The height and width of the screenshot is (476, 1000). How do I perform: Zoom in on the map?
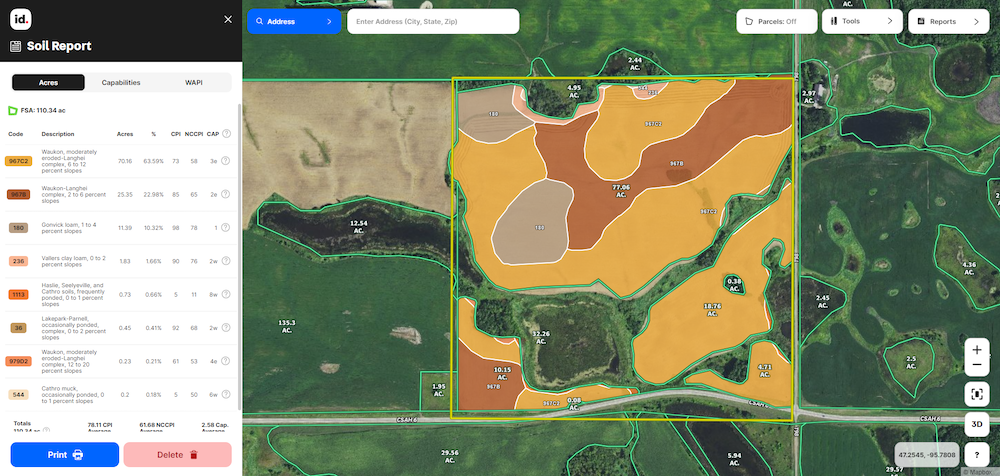point(976,351)
